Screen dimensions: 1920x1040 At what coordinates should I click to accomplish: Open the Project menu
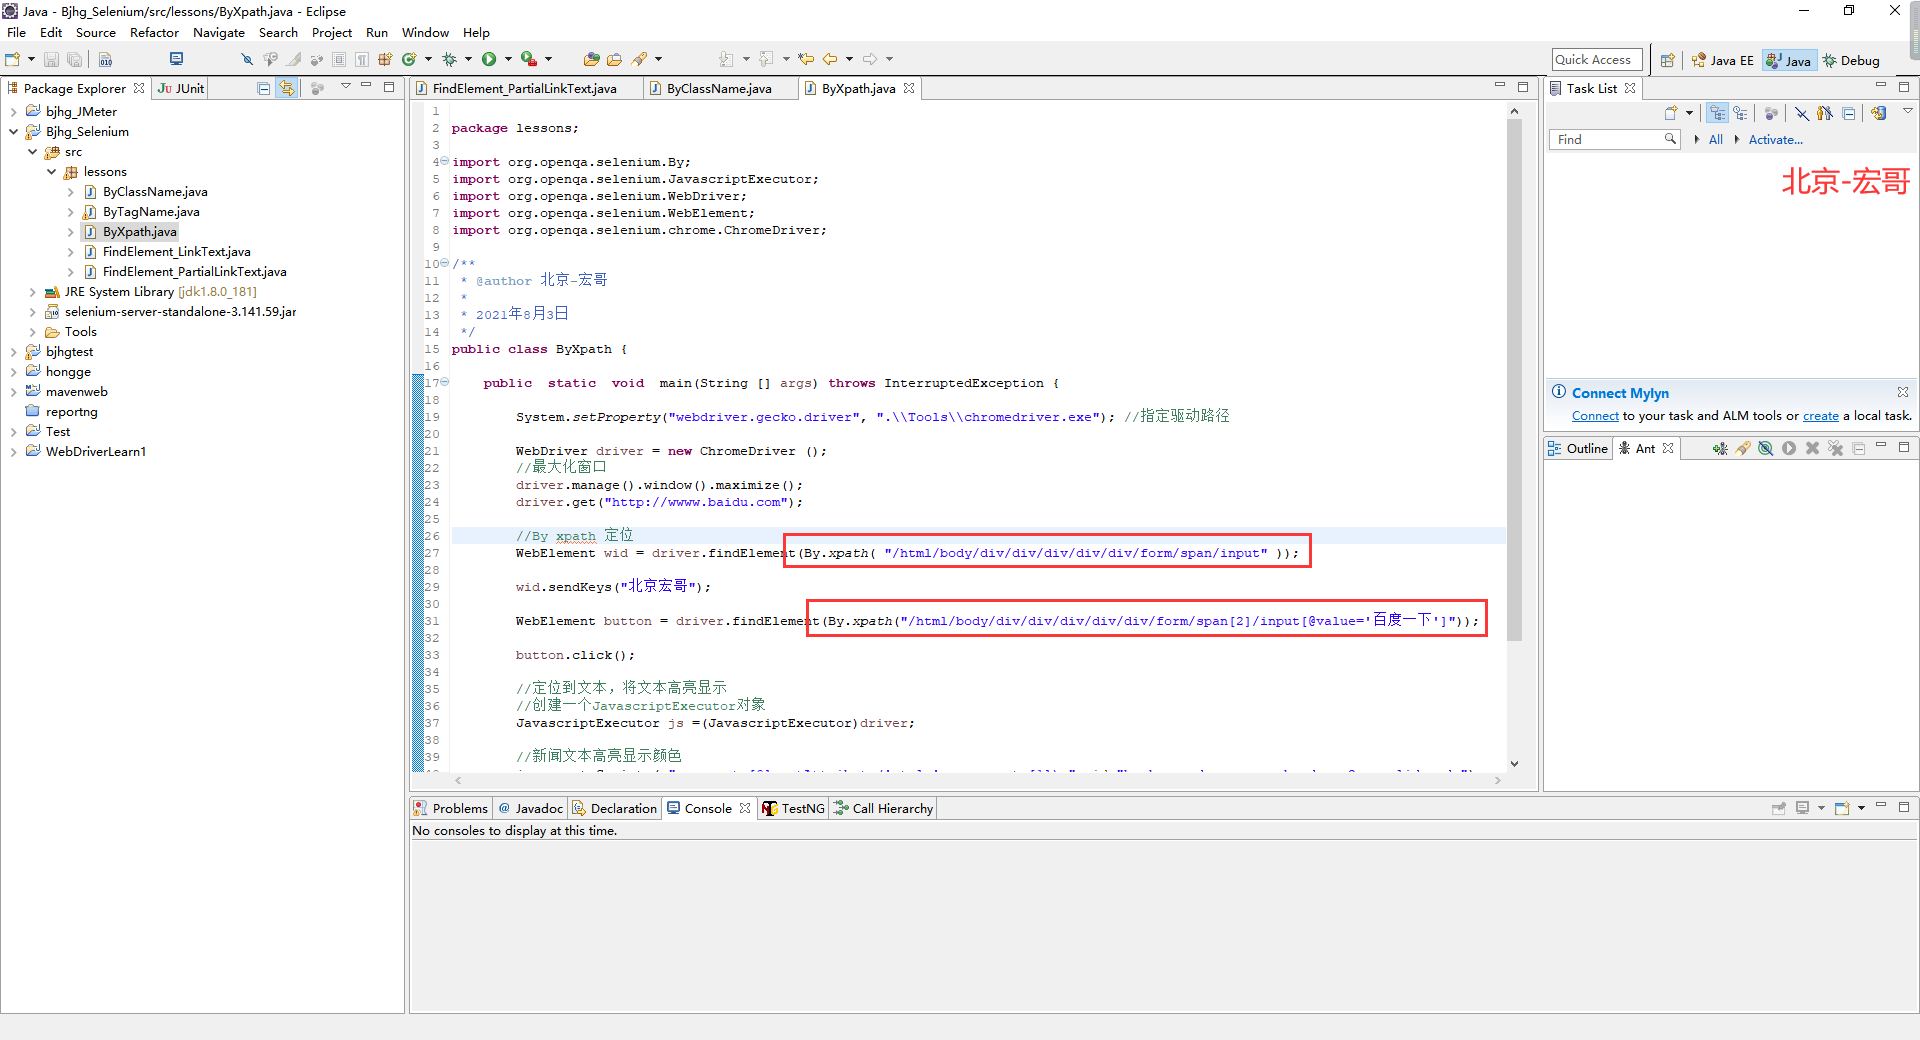coord(332,32)
